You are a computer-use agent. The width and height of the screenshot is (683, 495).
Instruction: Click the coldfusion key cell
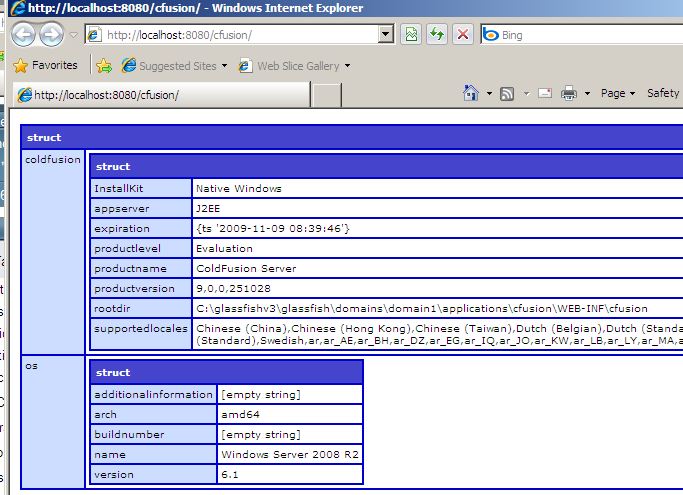coord(53,252)
